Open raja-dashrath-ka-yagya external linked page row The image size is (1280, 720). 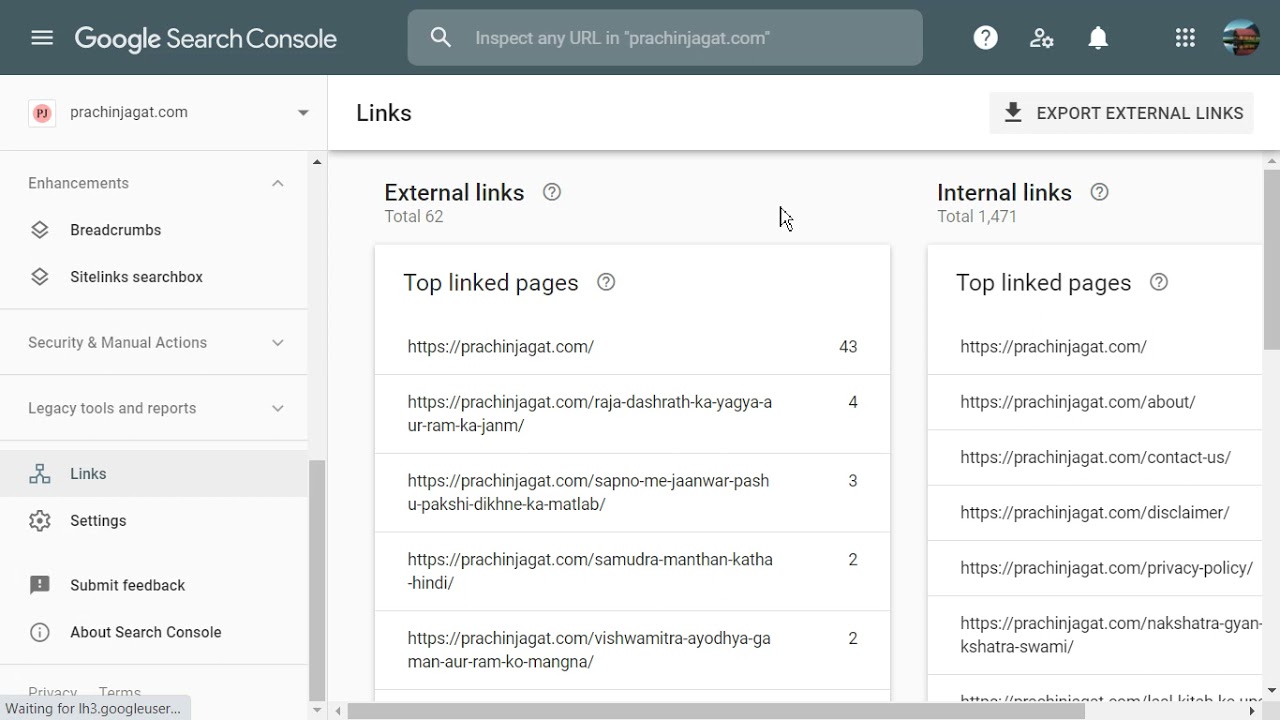tap(632, 414)
